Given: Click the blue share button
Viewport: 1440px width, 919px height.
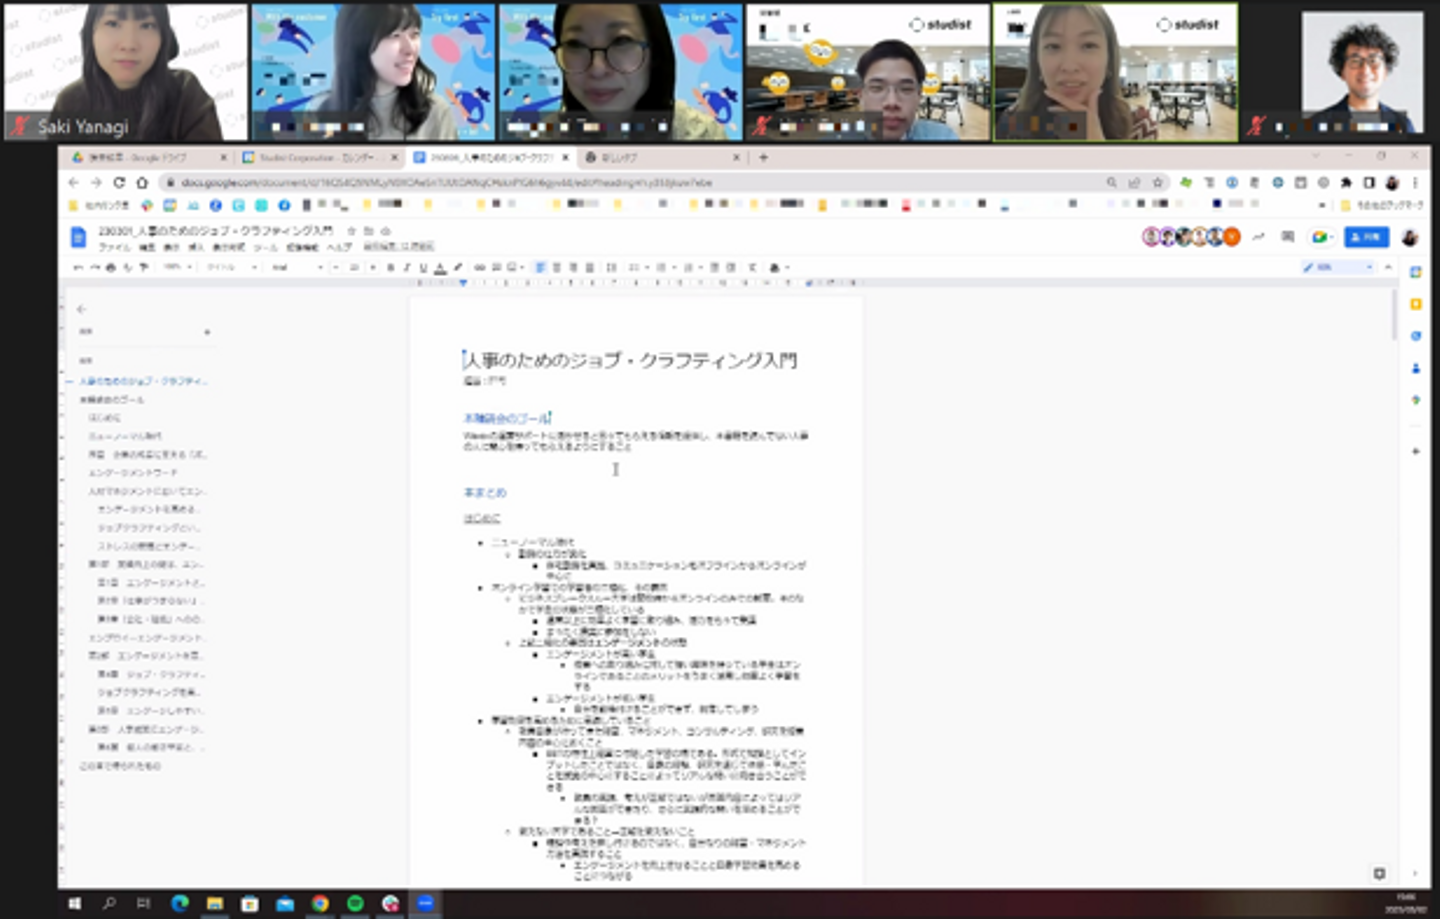Looking at the screenshot, I should tap(1366, 237).
